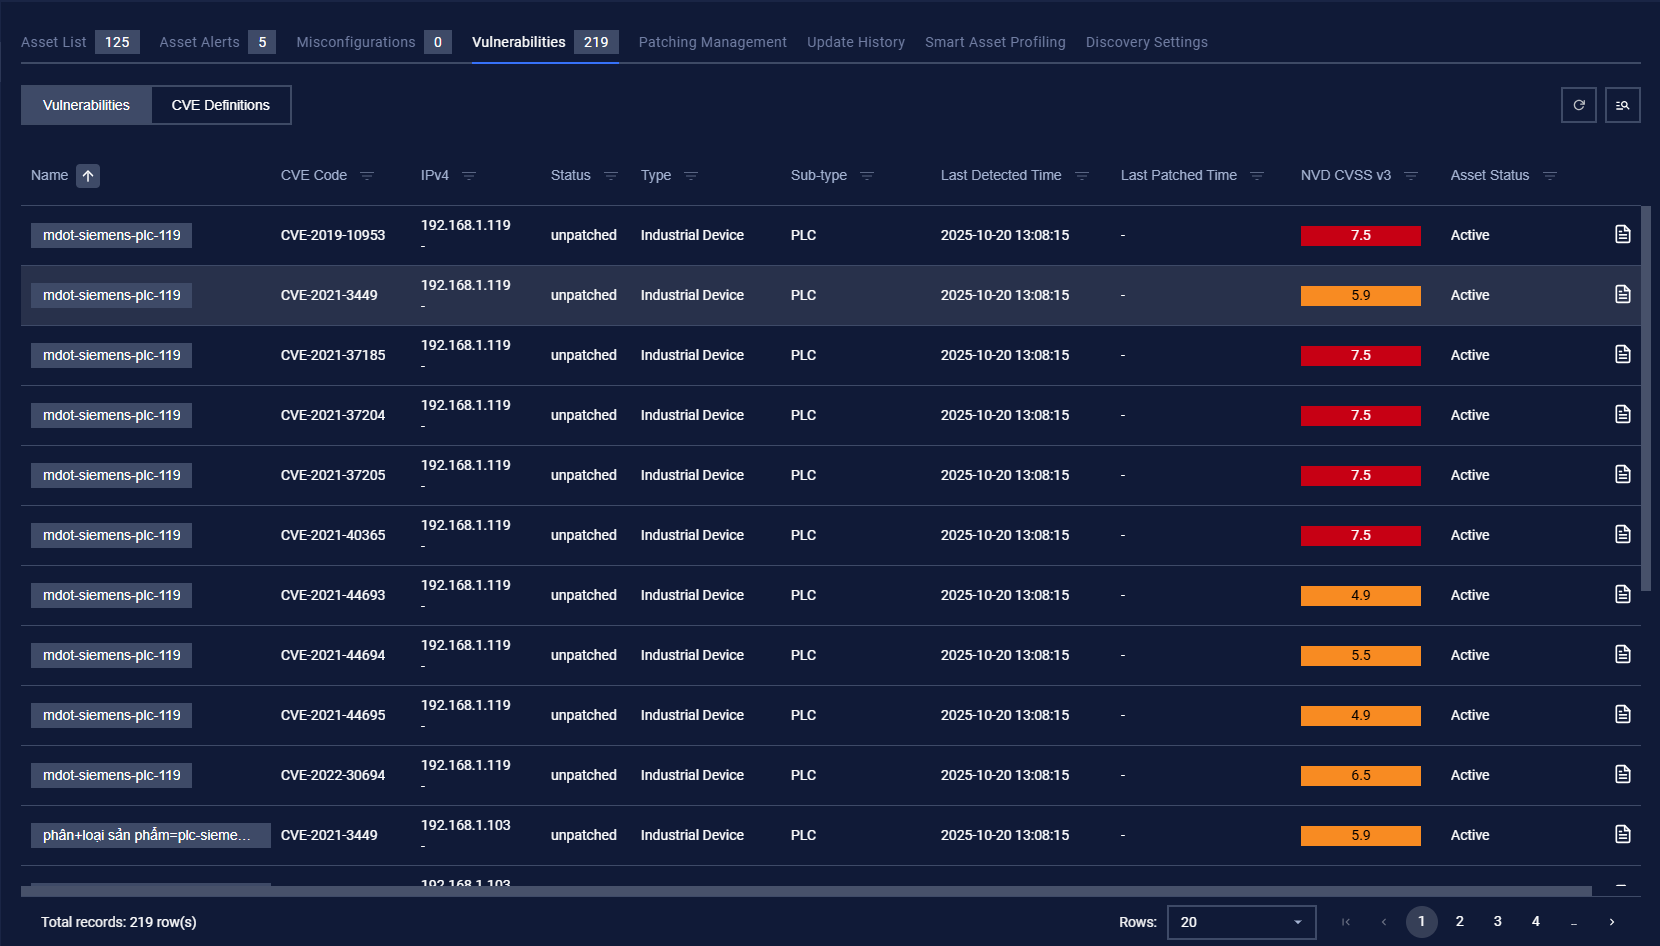Viewport: 1660px width, 946px height.
Task: Toggle Name column ascending sort arrow
Action: [88, 176]
